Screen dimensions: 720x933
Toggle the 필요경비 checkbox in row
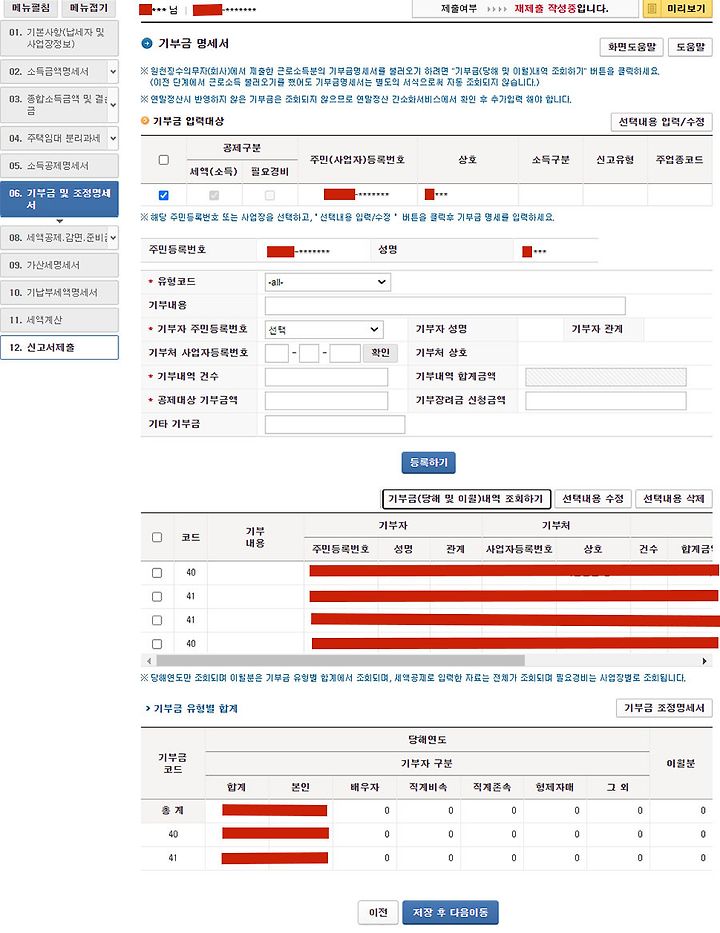tap(270, 195)
